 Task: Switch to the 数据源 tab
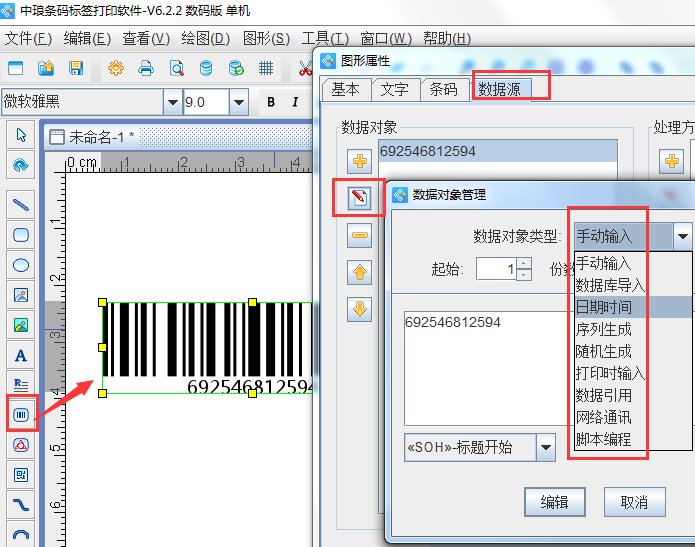500,90
